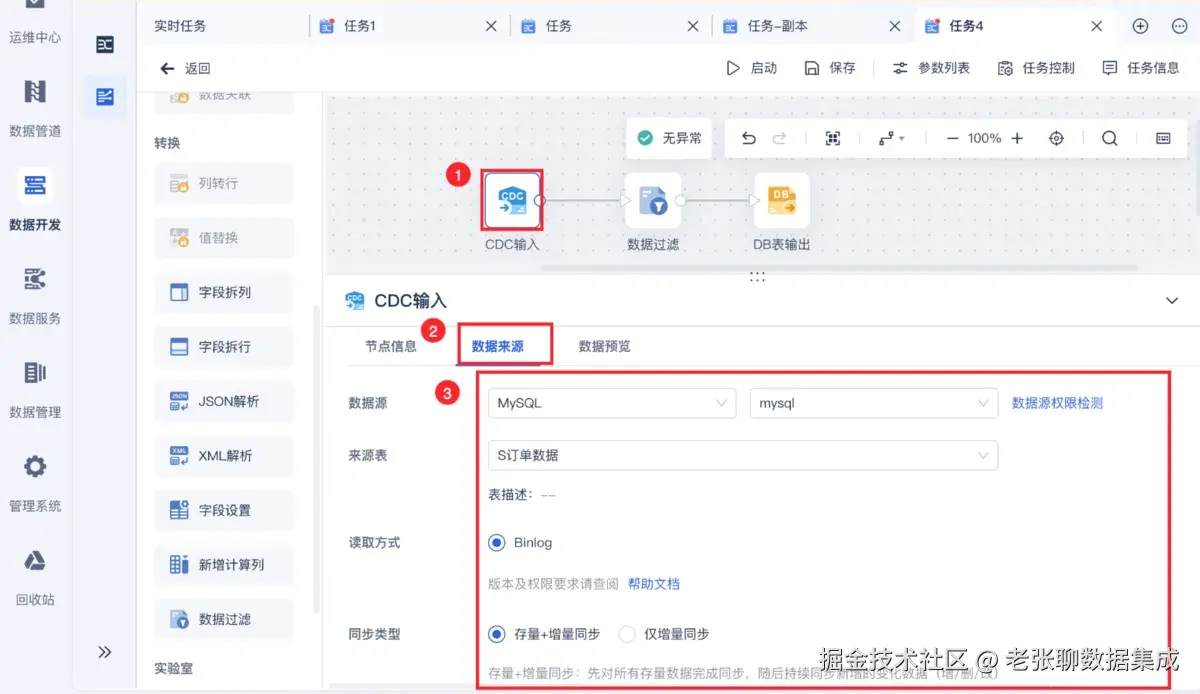
Task: Select the Binlog read method radio
Action: (497, 543)
